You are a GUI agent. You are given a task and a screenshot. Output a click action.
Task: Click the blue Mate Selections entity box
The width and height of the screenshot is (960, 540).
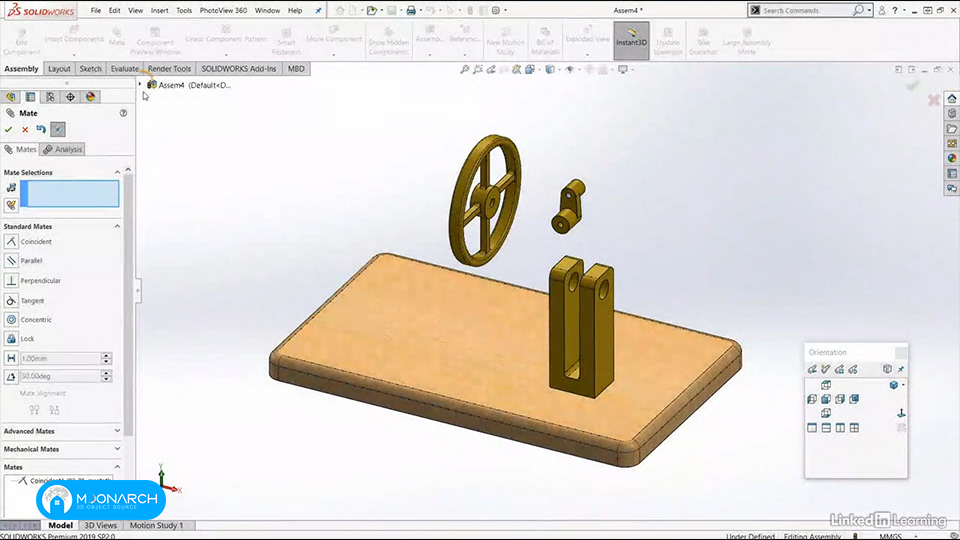pyautogui.click(x=70, y=194)
